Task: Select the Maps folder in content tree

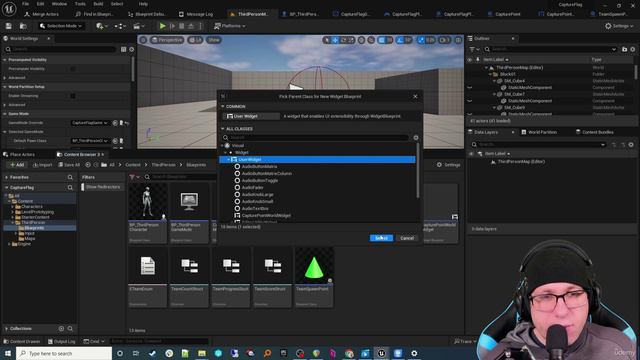Action: (29, 238)
